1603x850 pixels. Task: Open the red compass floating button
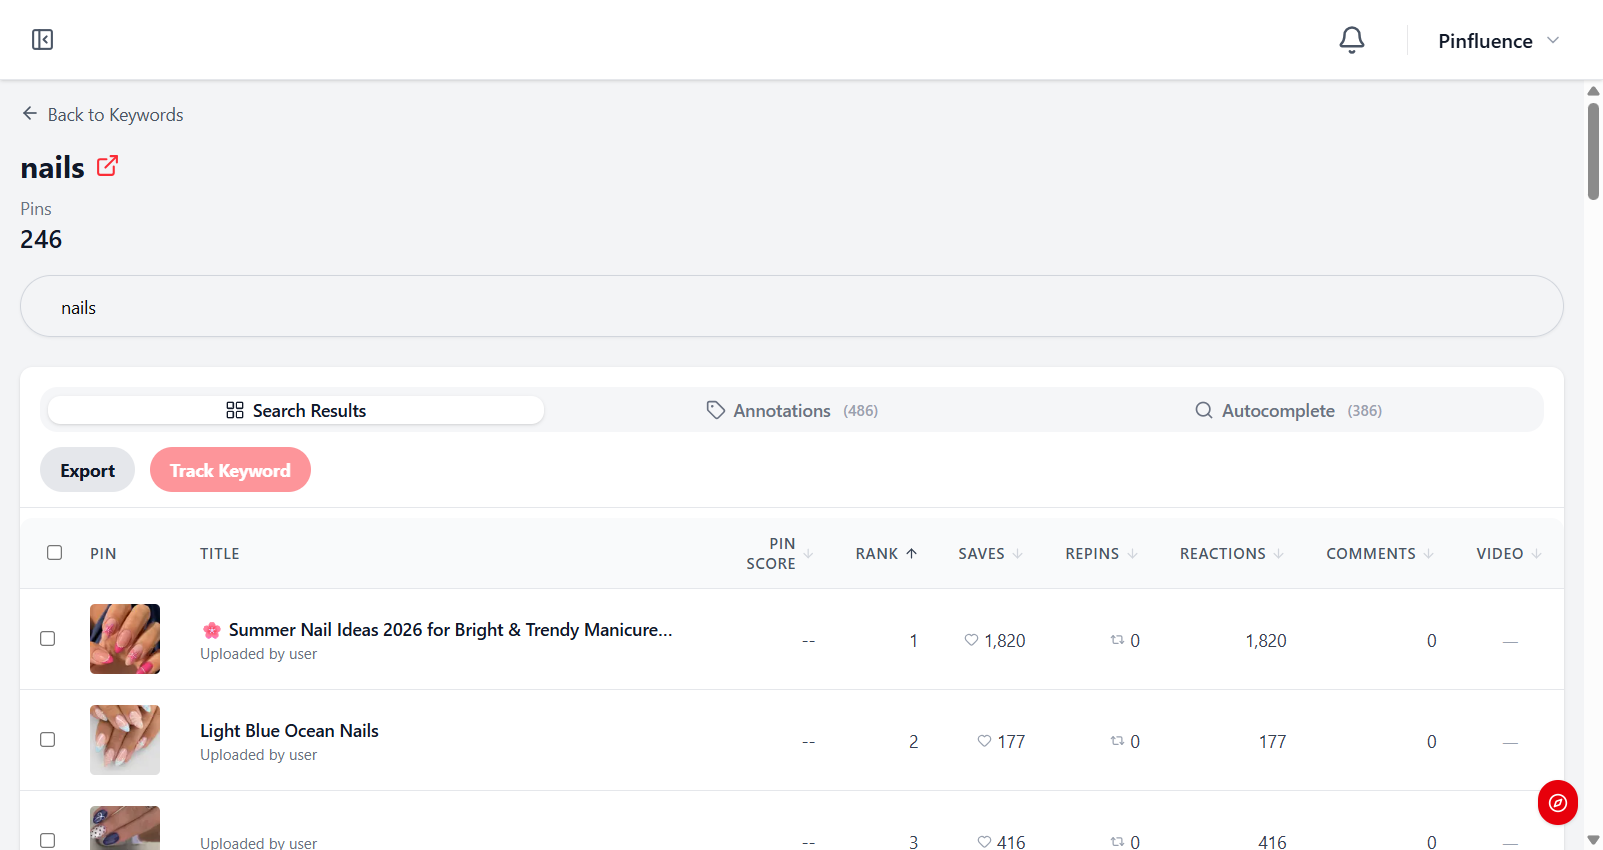pos(1557,802)
